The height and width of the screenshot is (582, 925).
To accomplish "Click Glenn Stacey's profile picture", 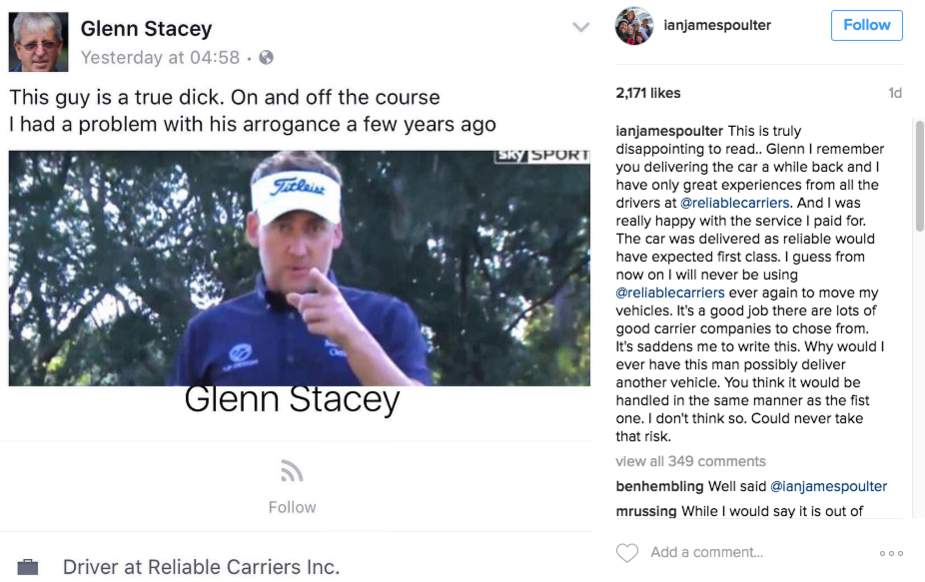I will [38, 42].
